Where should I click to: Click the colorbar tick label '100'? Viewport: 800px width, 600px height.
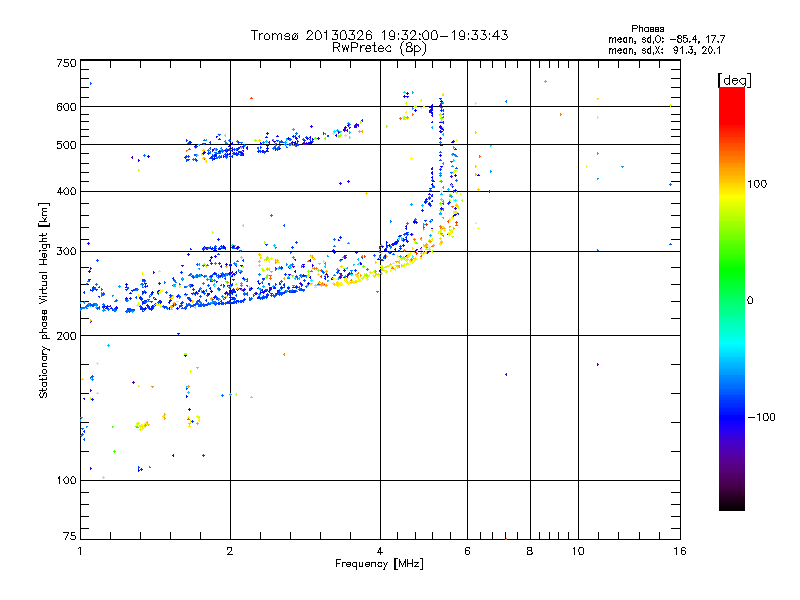coord(757,184)
